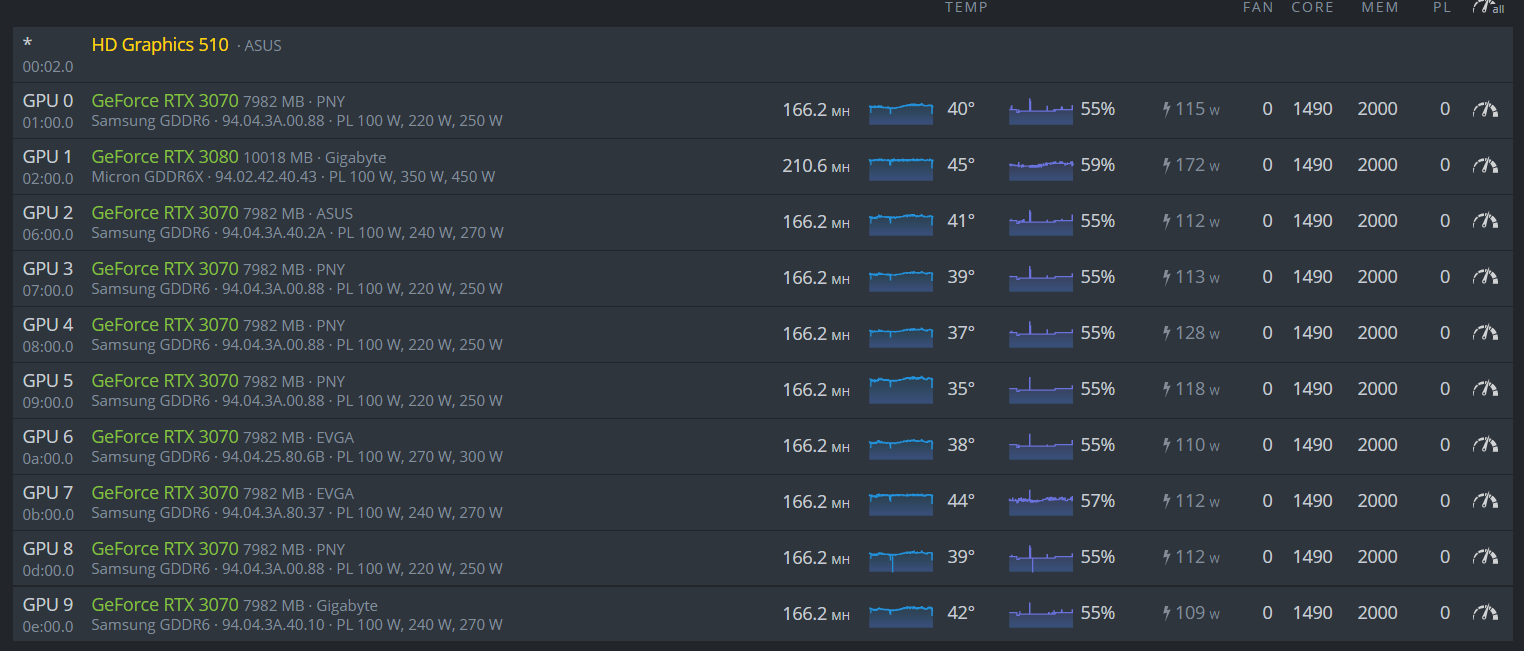Click the lightning icon next to 128 w

1166,333
